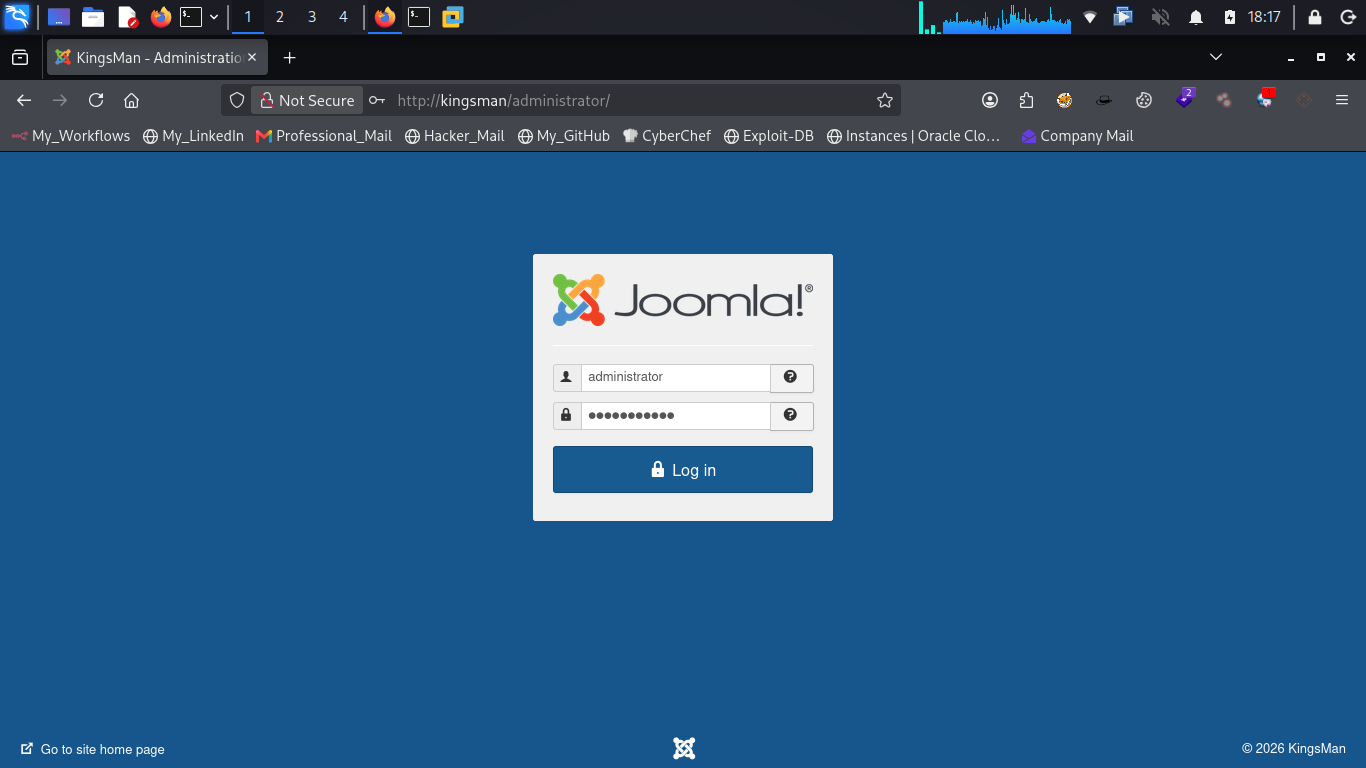Switch to workspace 3
The height and width of the screenshot is (768, 1366).
312,17
